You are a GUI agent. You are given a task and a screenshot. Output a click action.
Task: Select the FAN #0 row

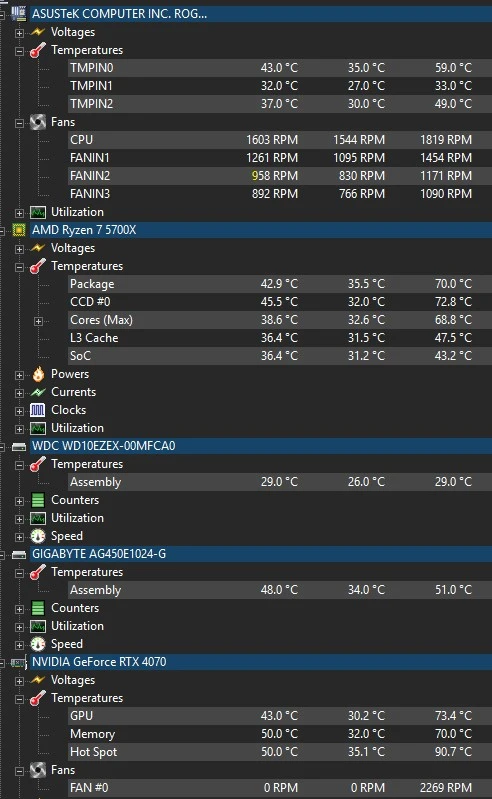coord(280,788)
